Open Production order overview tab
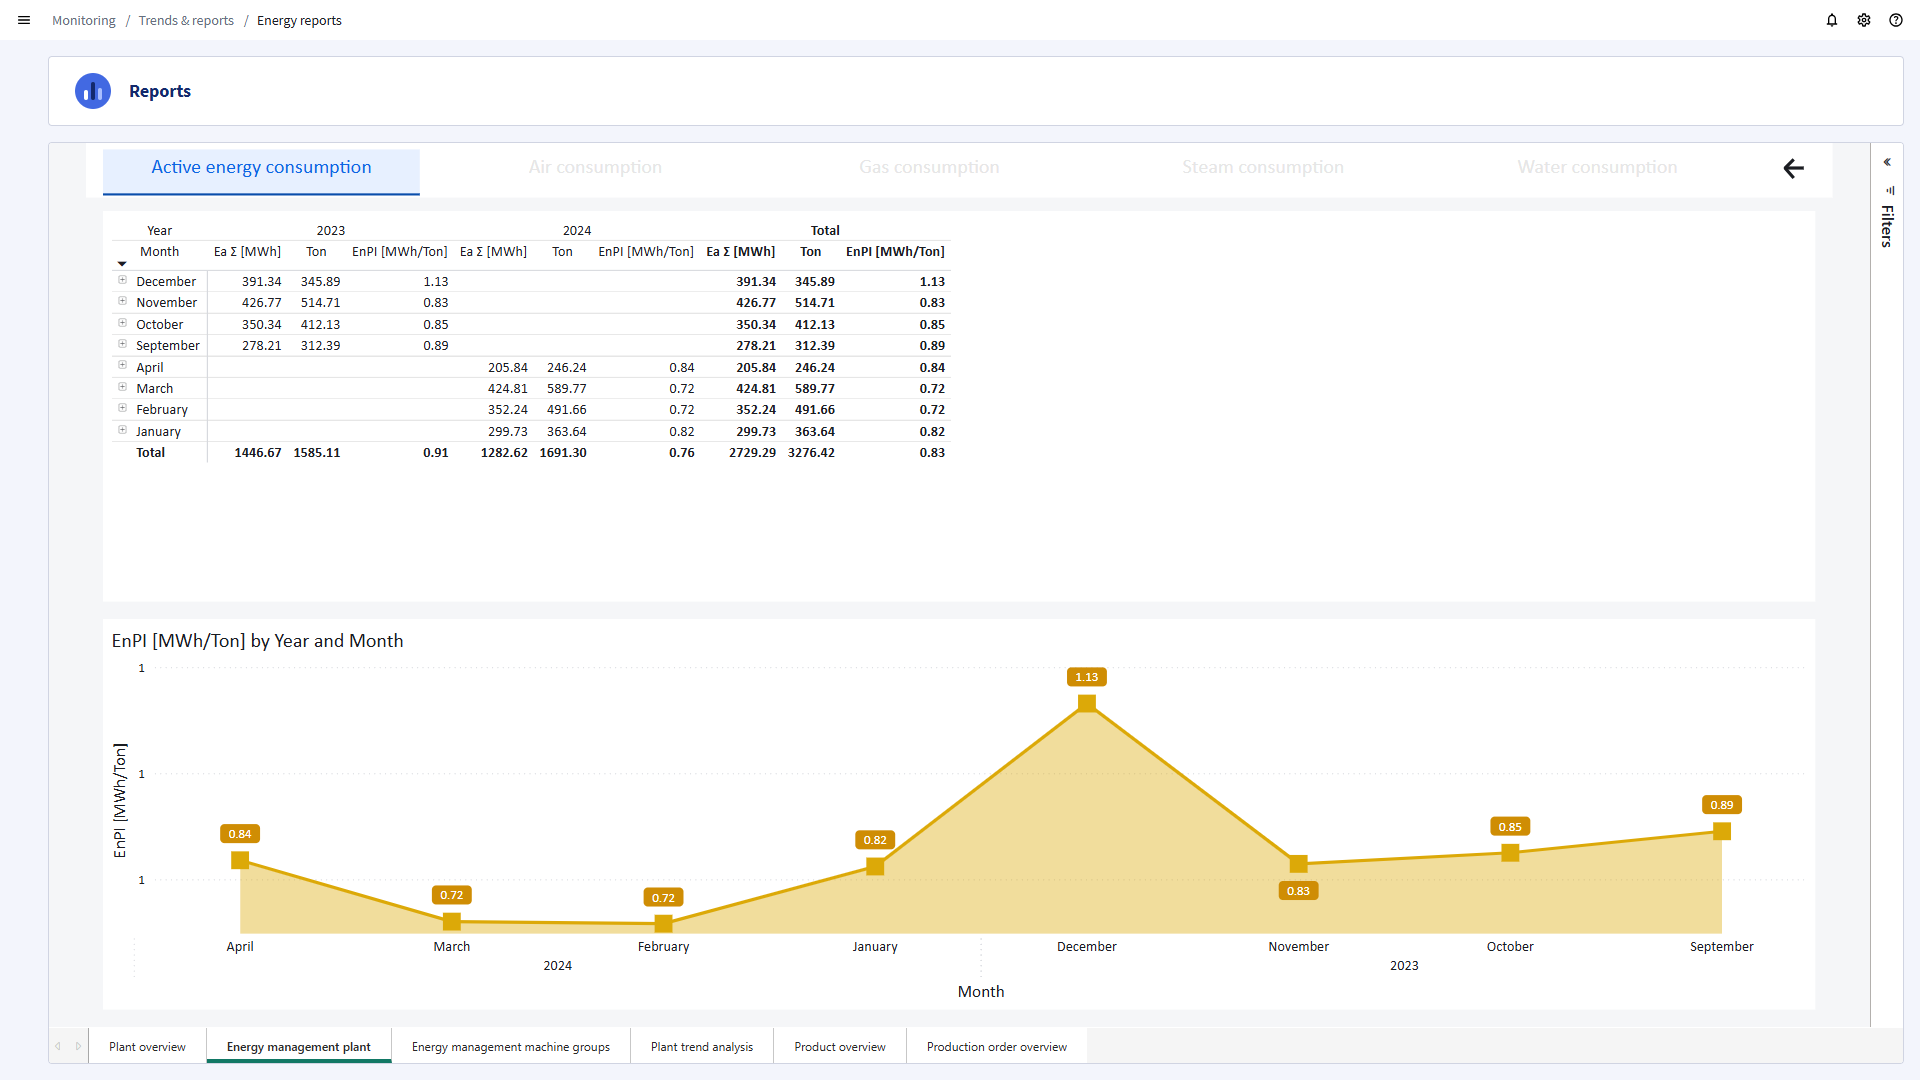This screenshot has height=1080, width=1920. point(996,1047)
